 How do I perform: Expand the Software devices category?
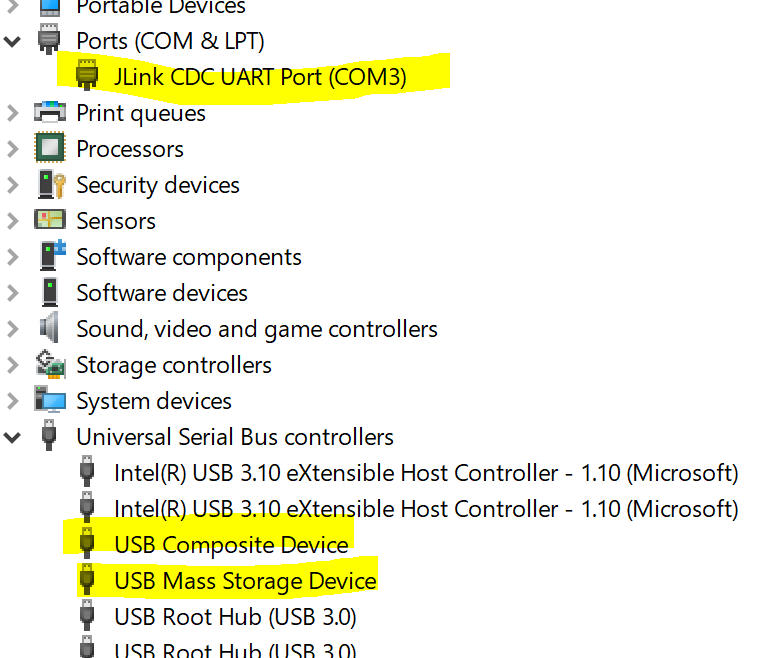(12, 293)
